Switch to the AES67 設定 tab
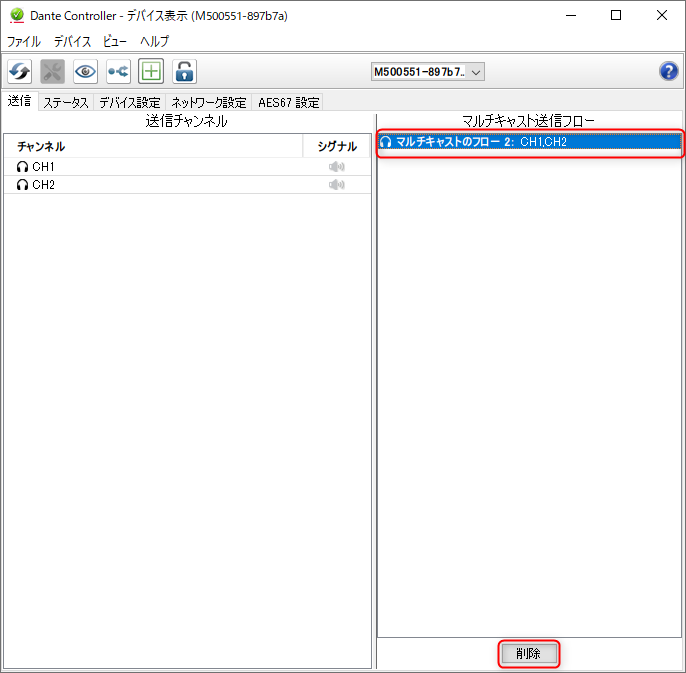The height and width of the screenshot is (673, 686). [288, 102]
